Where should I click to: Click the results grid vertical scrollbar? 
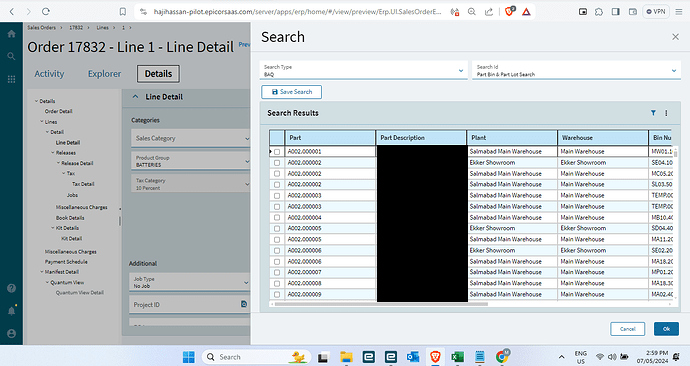click(675, 153)
